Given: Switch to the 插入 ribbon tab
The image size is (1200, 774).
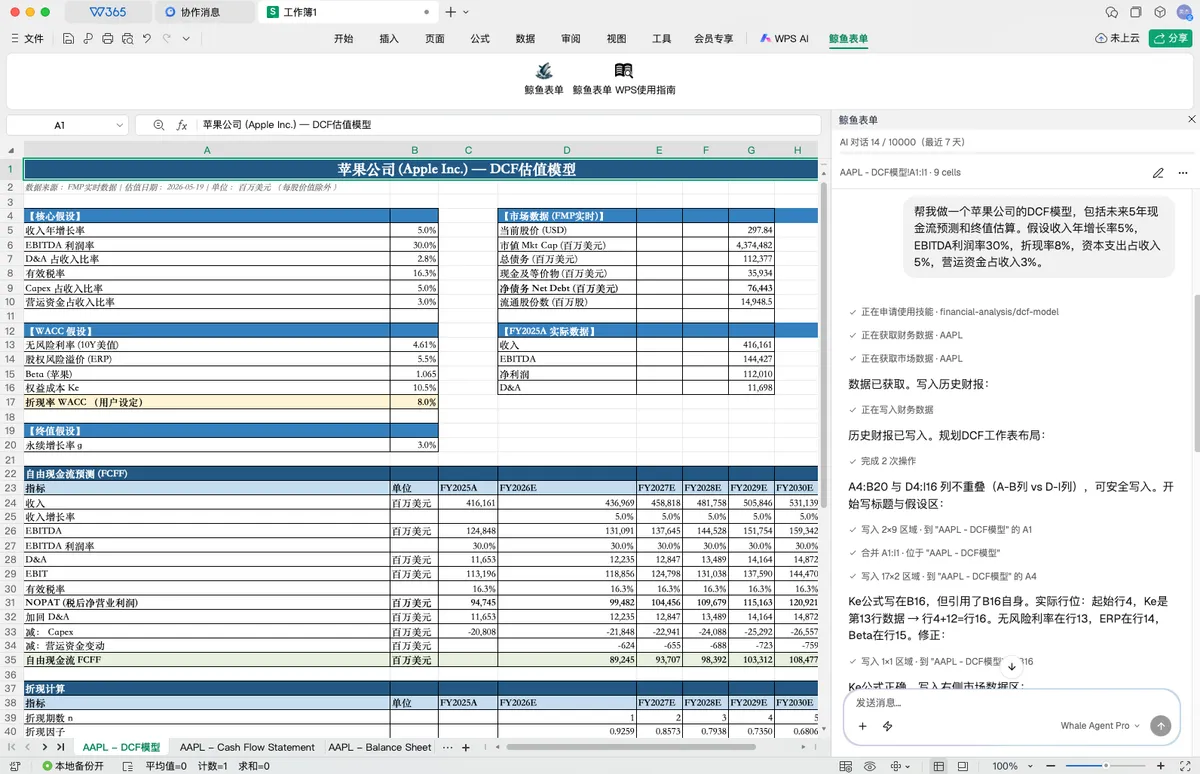Looking at the screenshot, I should pos(389,39).
